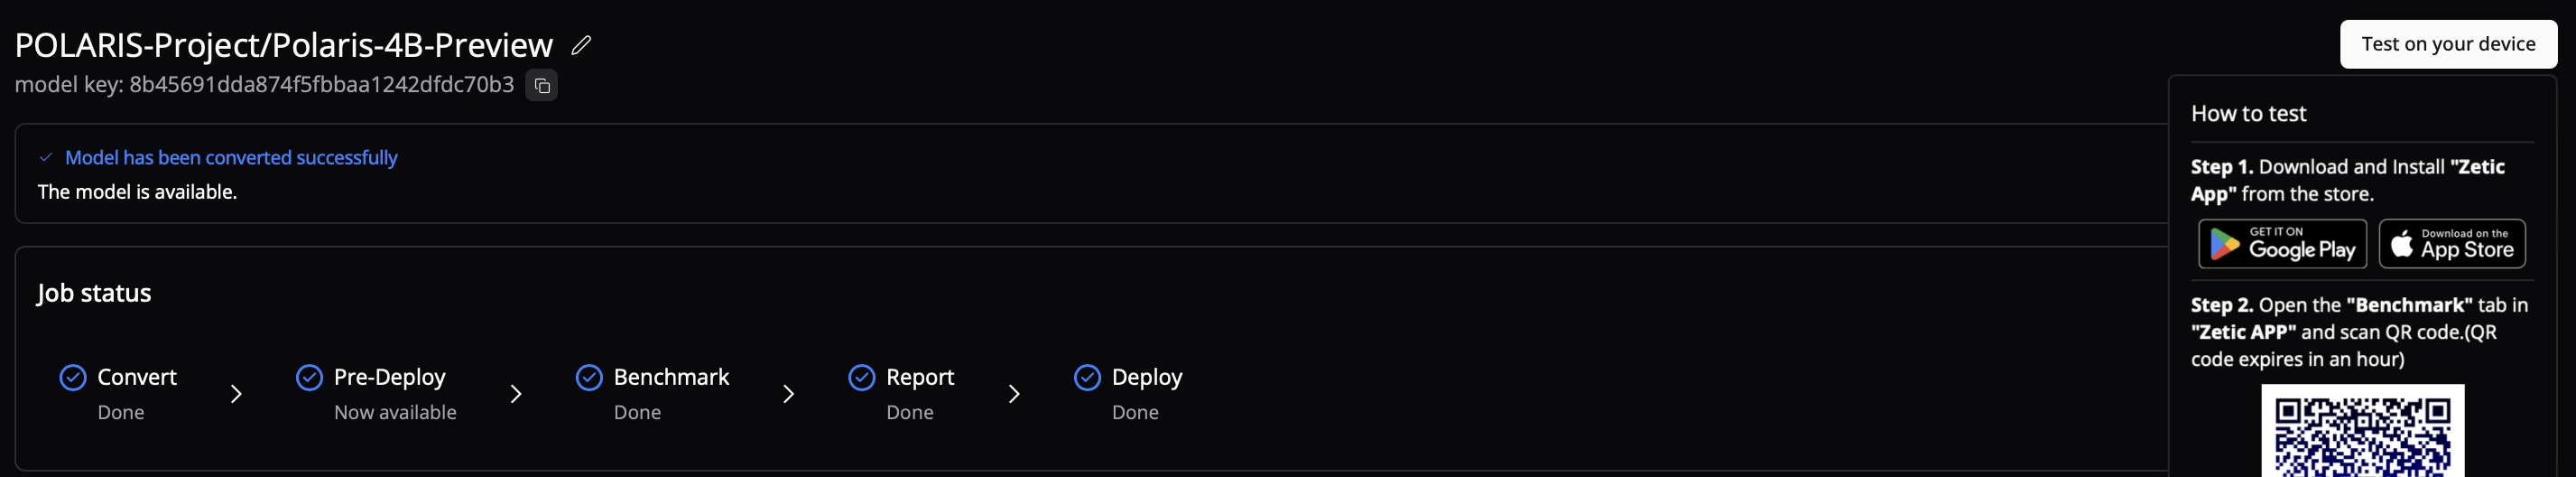Image resolution: width=2576 pixels, height=477 pixels.
Task: Copy the model key with the copy icon
Action: point(542,86)
